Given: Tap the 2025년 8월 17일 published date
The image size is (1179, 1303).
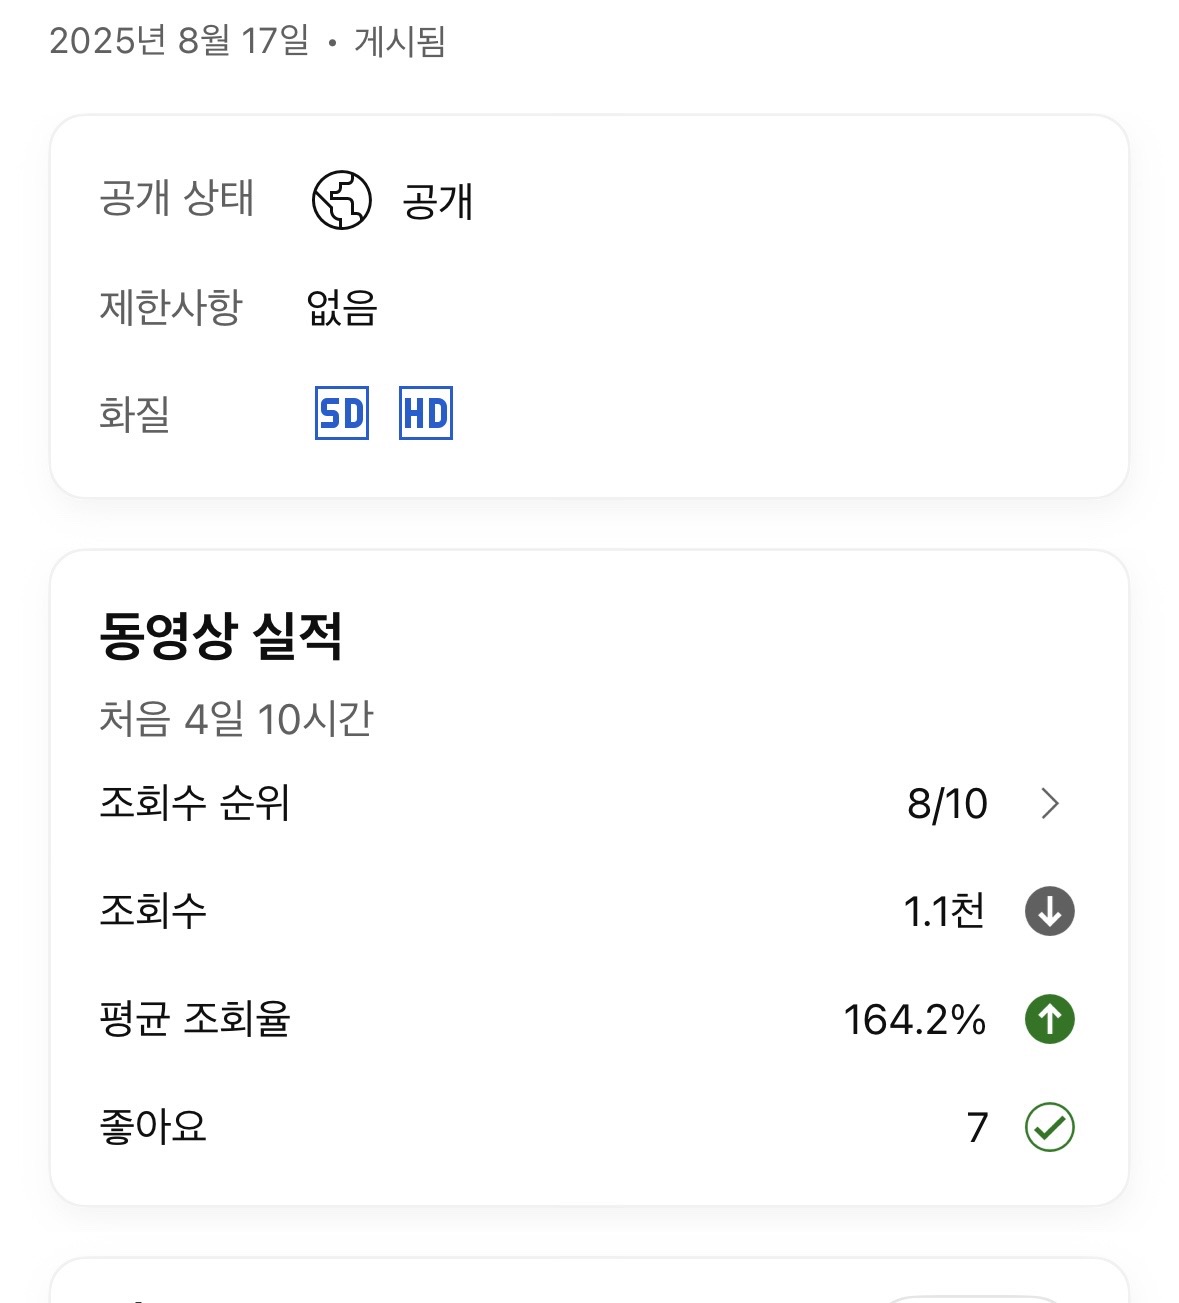Looking at the screenshot, I should [179, 41].
